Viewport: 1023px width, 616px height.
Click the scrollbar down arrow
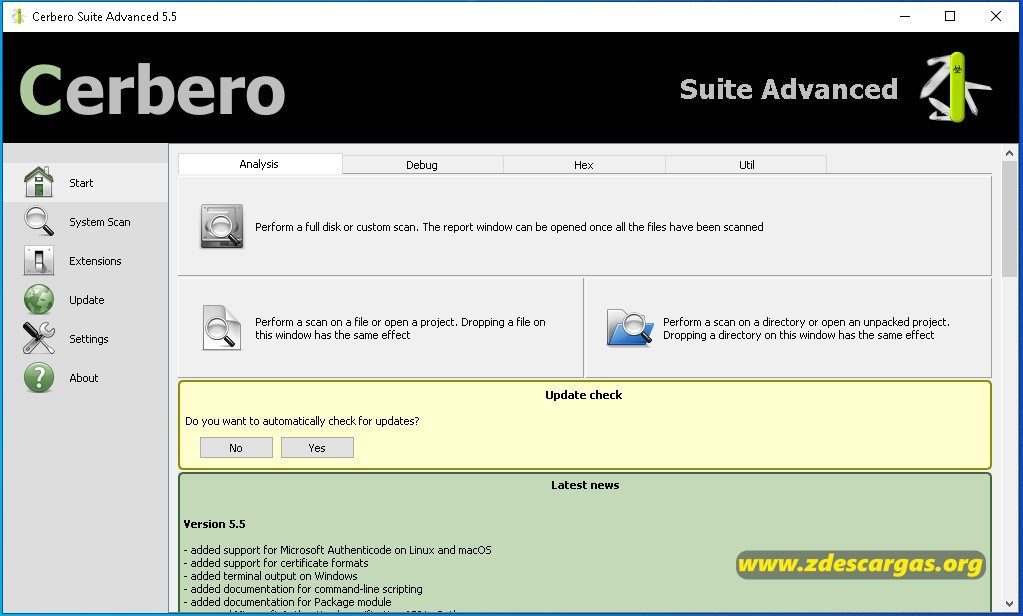point(1009,604)
